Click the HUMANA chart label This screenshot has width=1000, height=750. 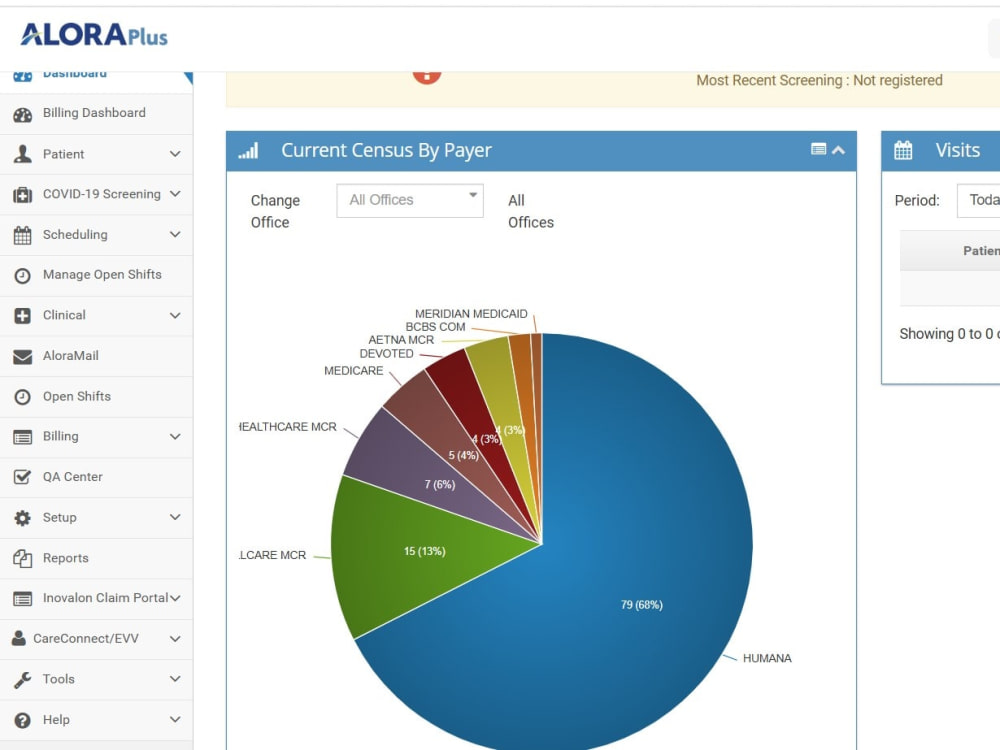coord(767,658)
